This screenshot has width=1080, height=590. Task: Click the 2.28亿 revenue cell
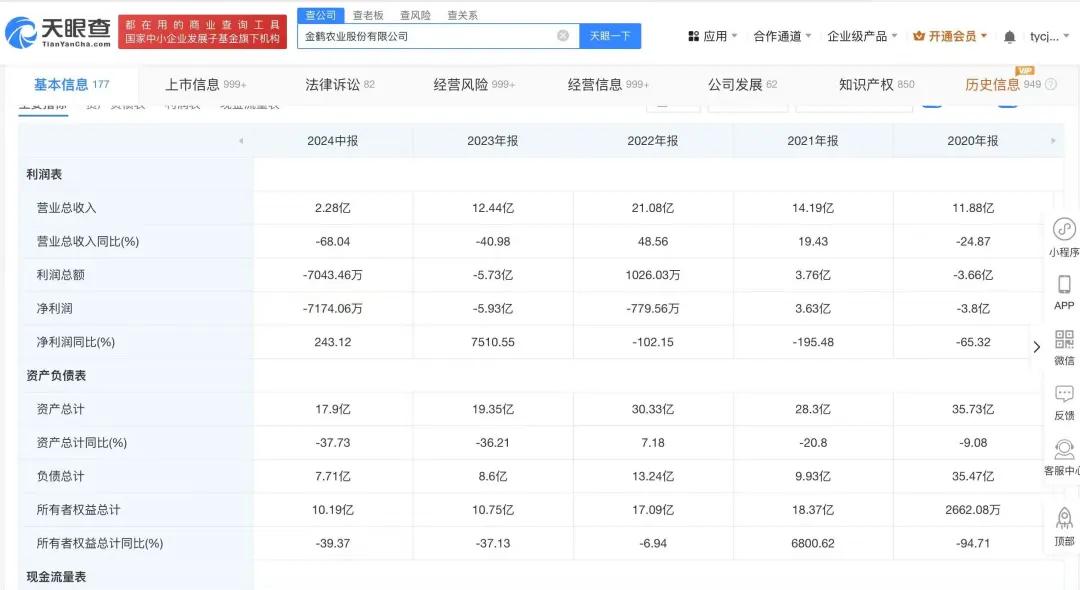coord(333,208)
